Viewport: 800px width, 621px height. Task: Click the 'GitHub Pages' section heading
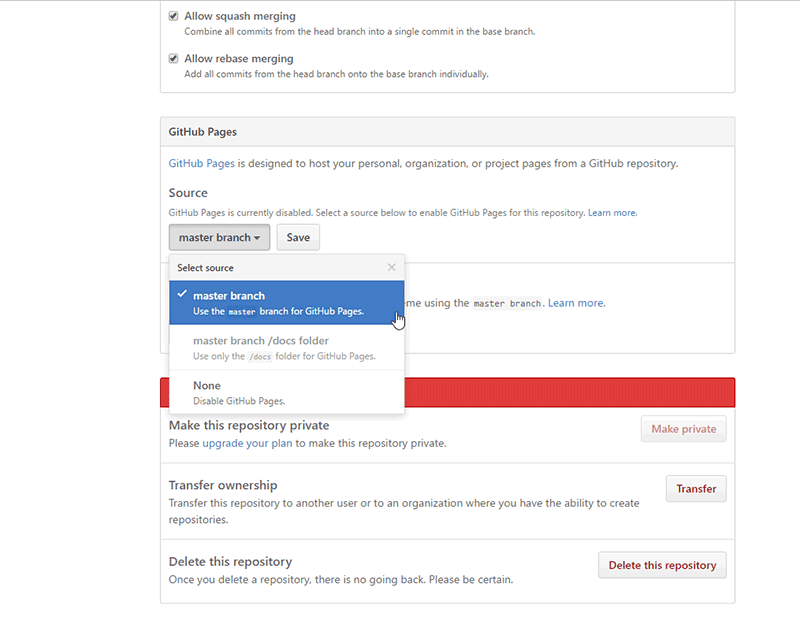point(203,132)
